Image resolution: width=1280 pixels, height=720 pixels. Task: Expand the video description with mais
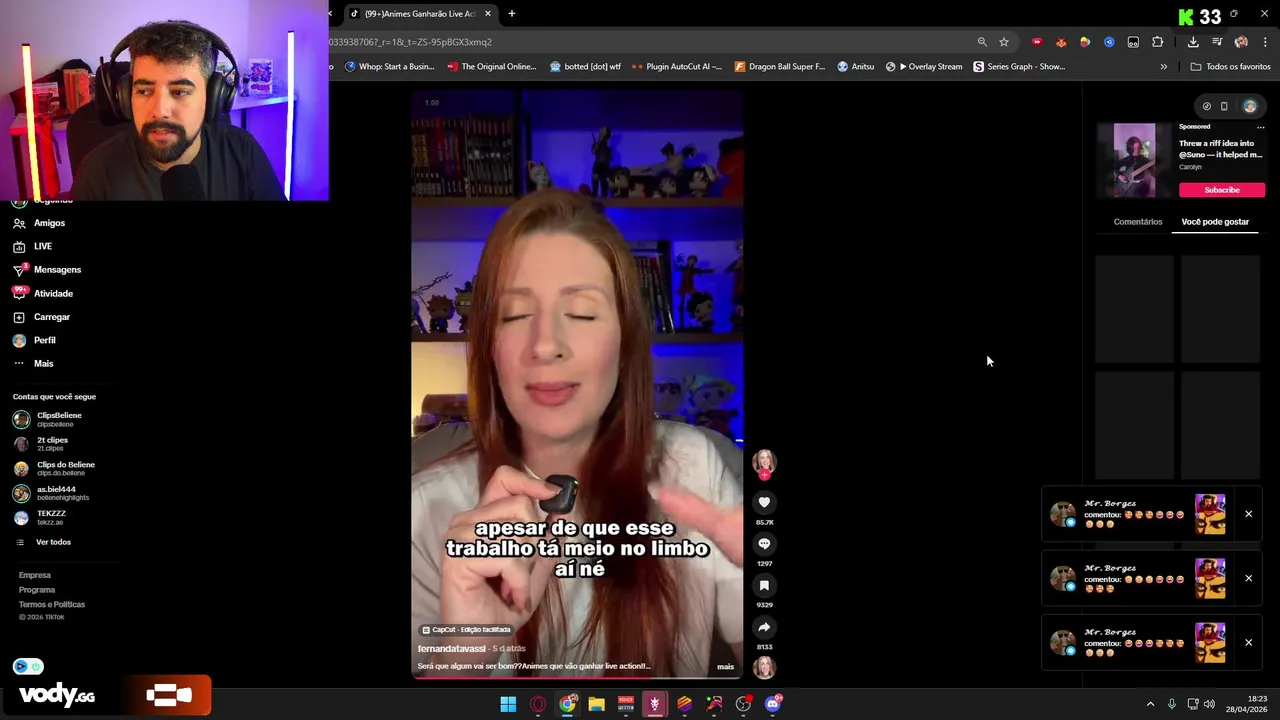click(x=725, y=667)
